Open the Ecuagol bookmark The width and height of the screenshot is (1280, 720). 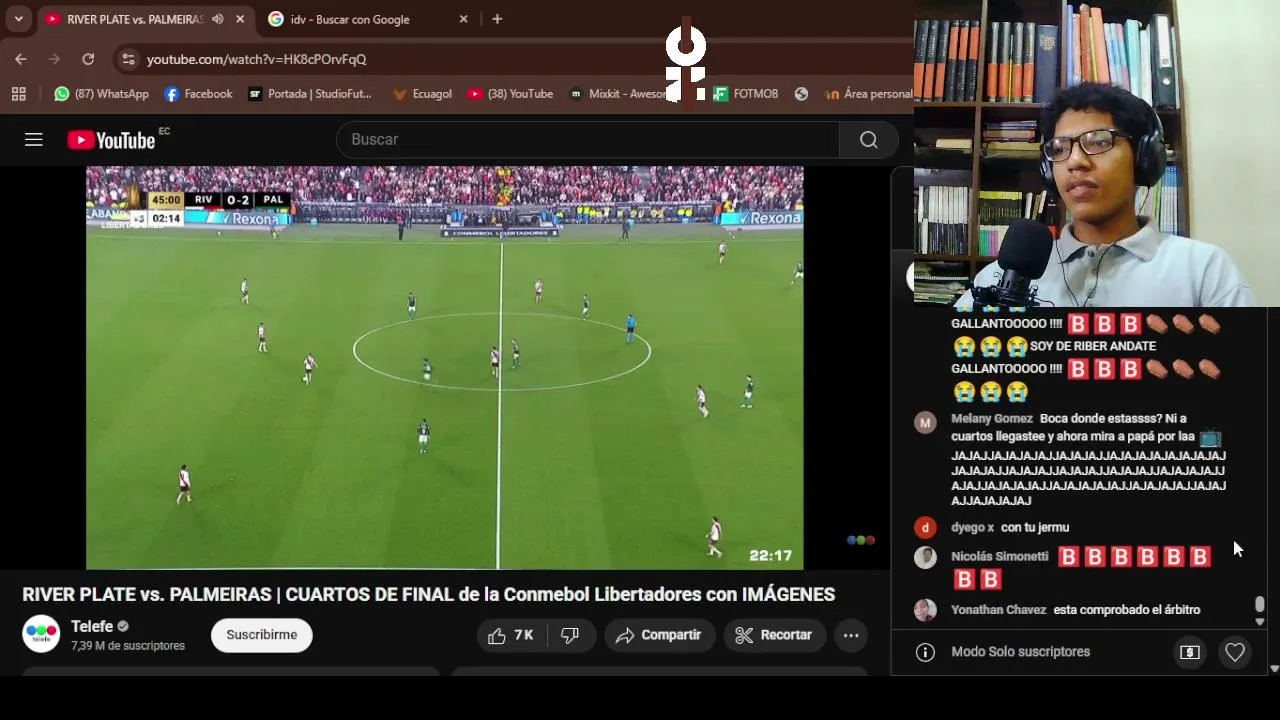pyautogui.click(x=422, y=94)
